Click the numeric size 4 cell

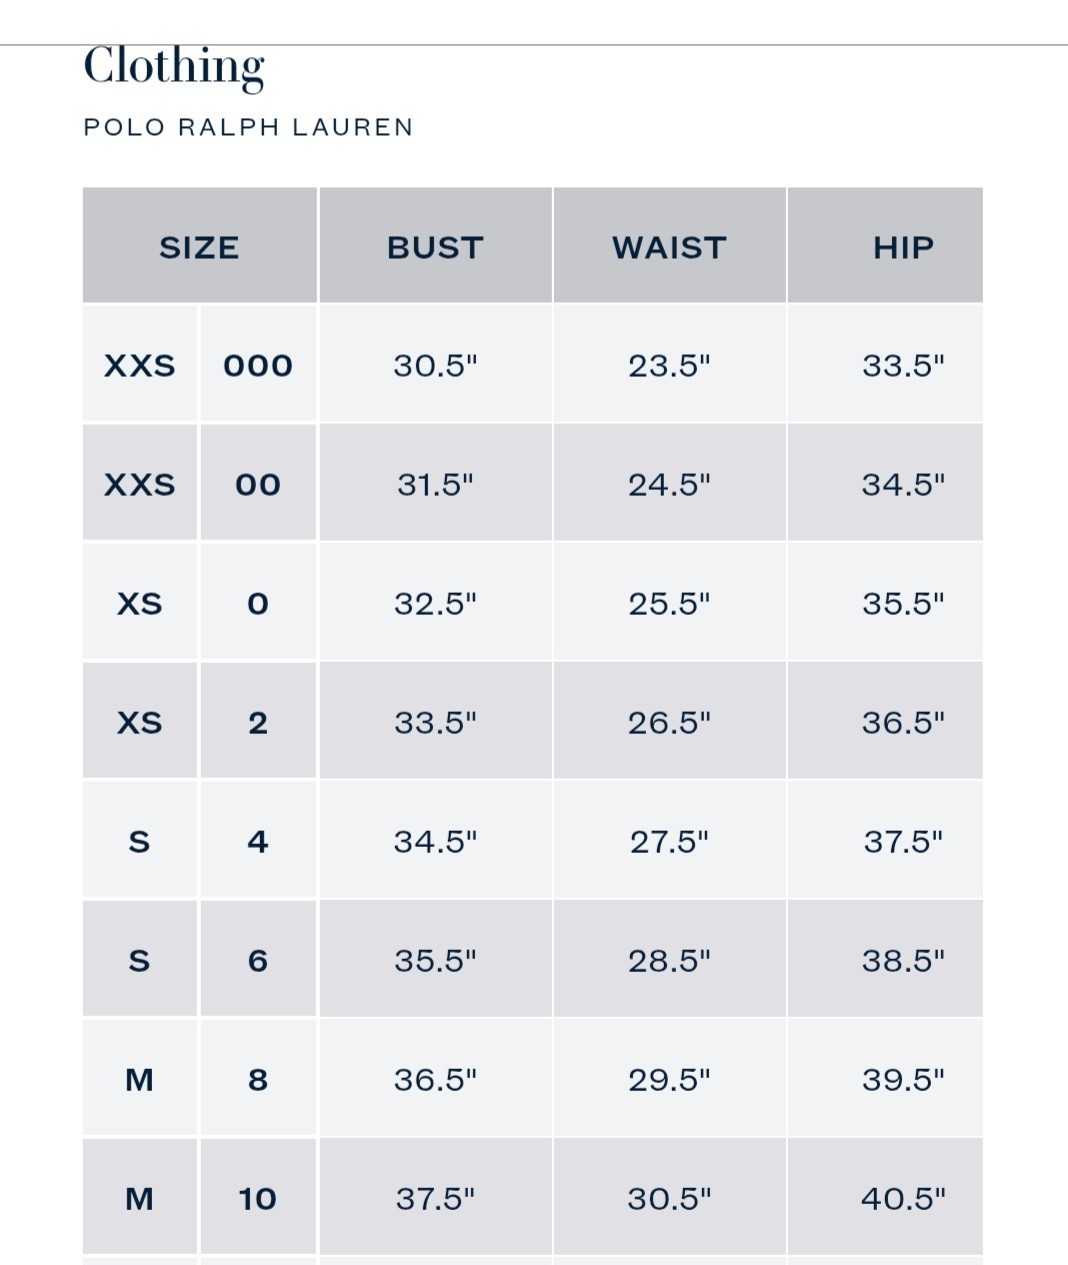tap(258, 841)
